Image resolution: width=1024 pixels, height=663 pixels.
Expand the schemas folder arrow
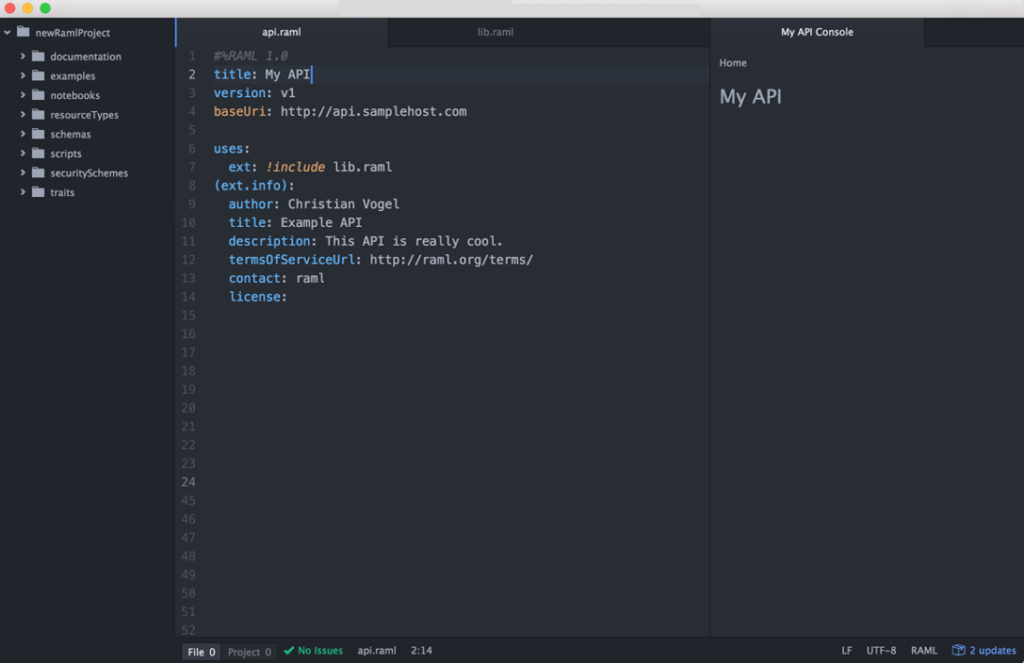[23, 134]
